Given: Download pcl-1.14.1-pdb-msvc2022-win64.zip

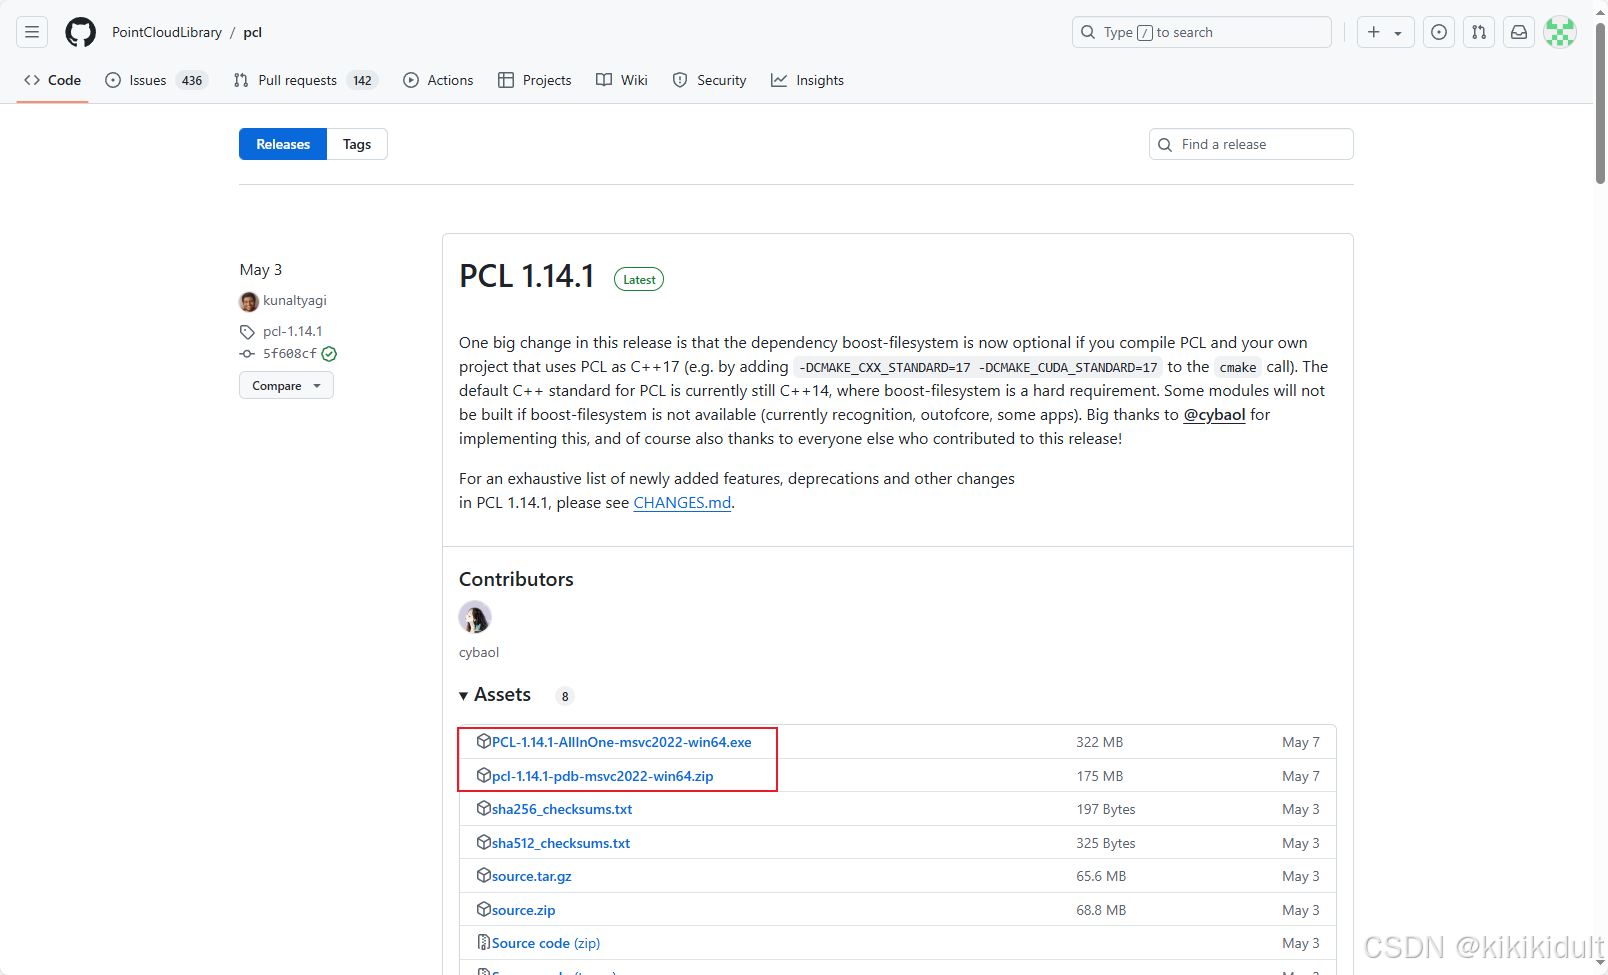Looking at the screenshot, I should pos(603,776).
